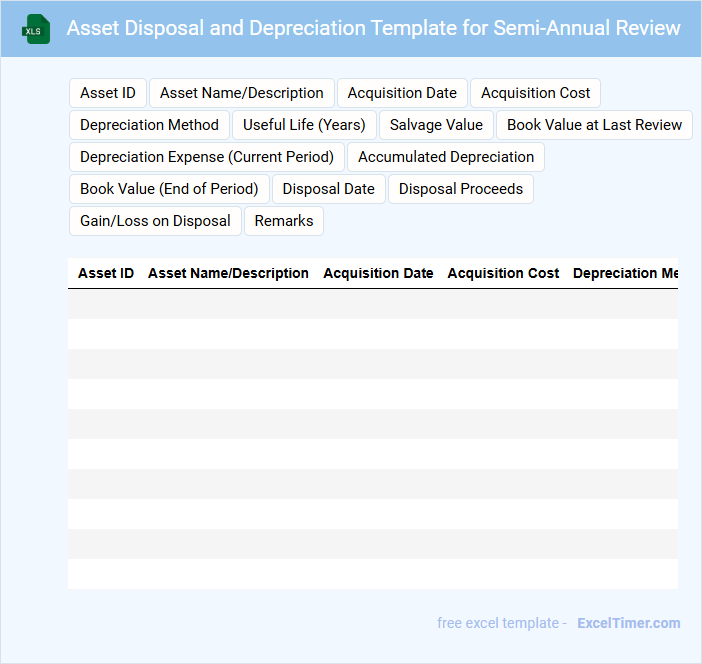The height and width of the screenshot is (664, 702).
Task: Click the Disposal Proceeds tag
Action: 461,189
